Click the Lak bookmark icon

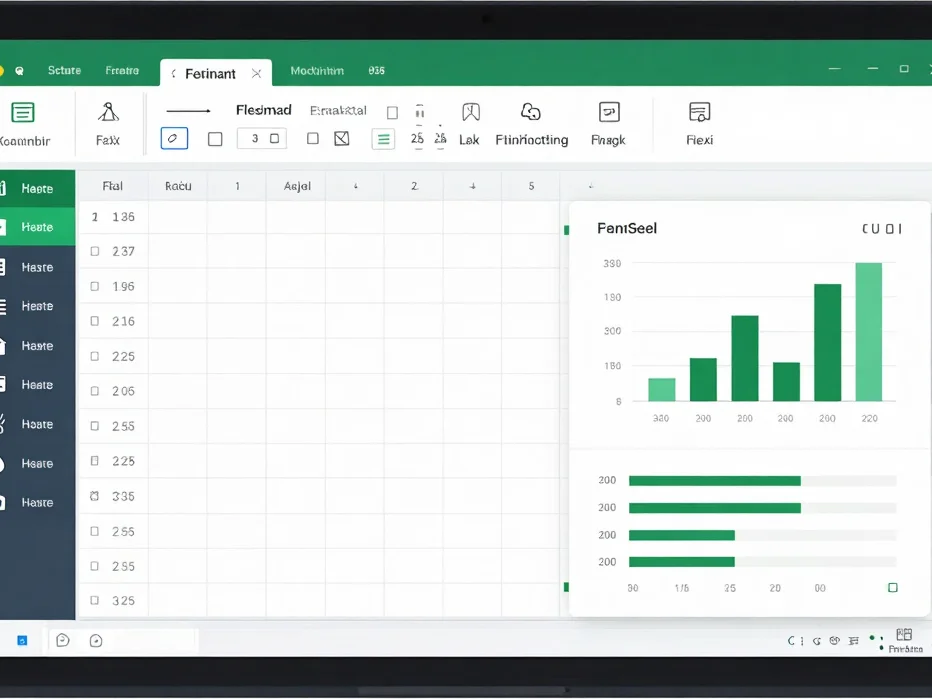point(471,112)
